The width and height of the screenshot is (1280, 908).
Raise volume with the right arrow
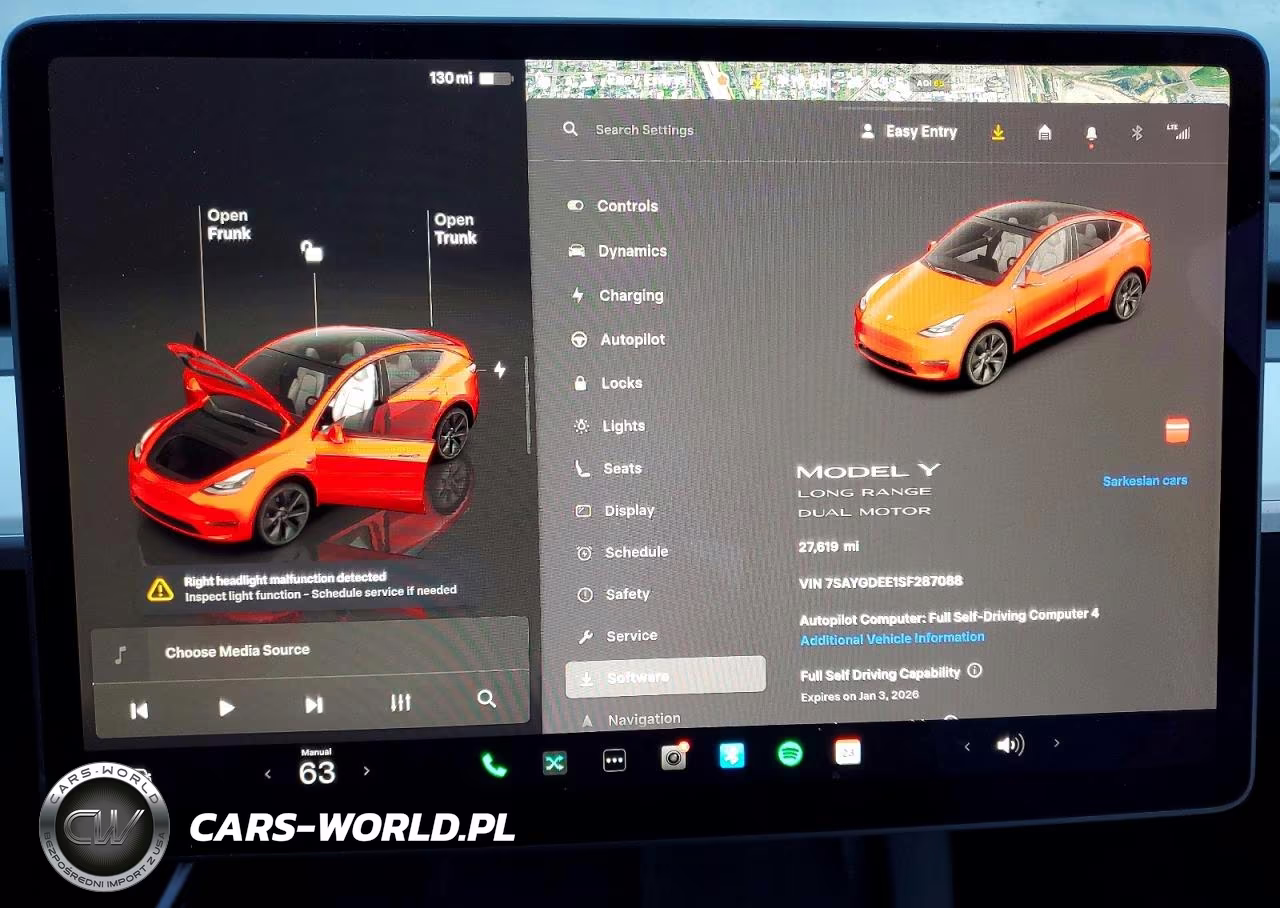tap(1056, 743)
